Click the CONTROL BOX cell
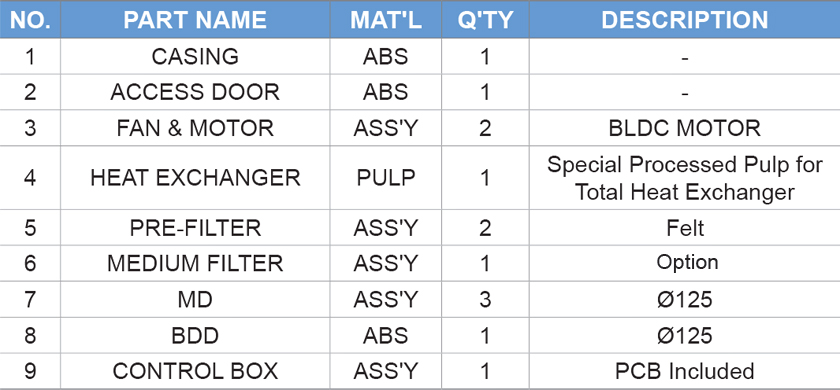 [x=195, y=371]
